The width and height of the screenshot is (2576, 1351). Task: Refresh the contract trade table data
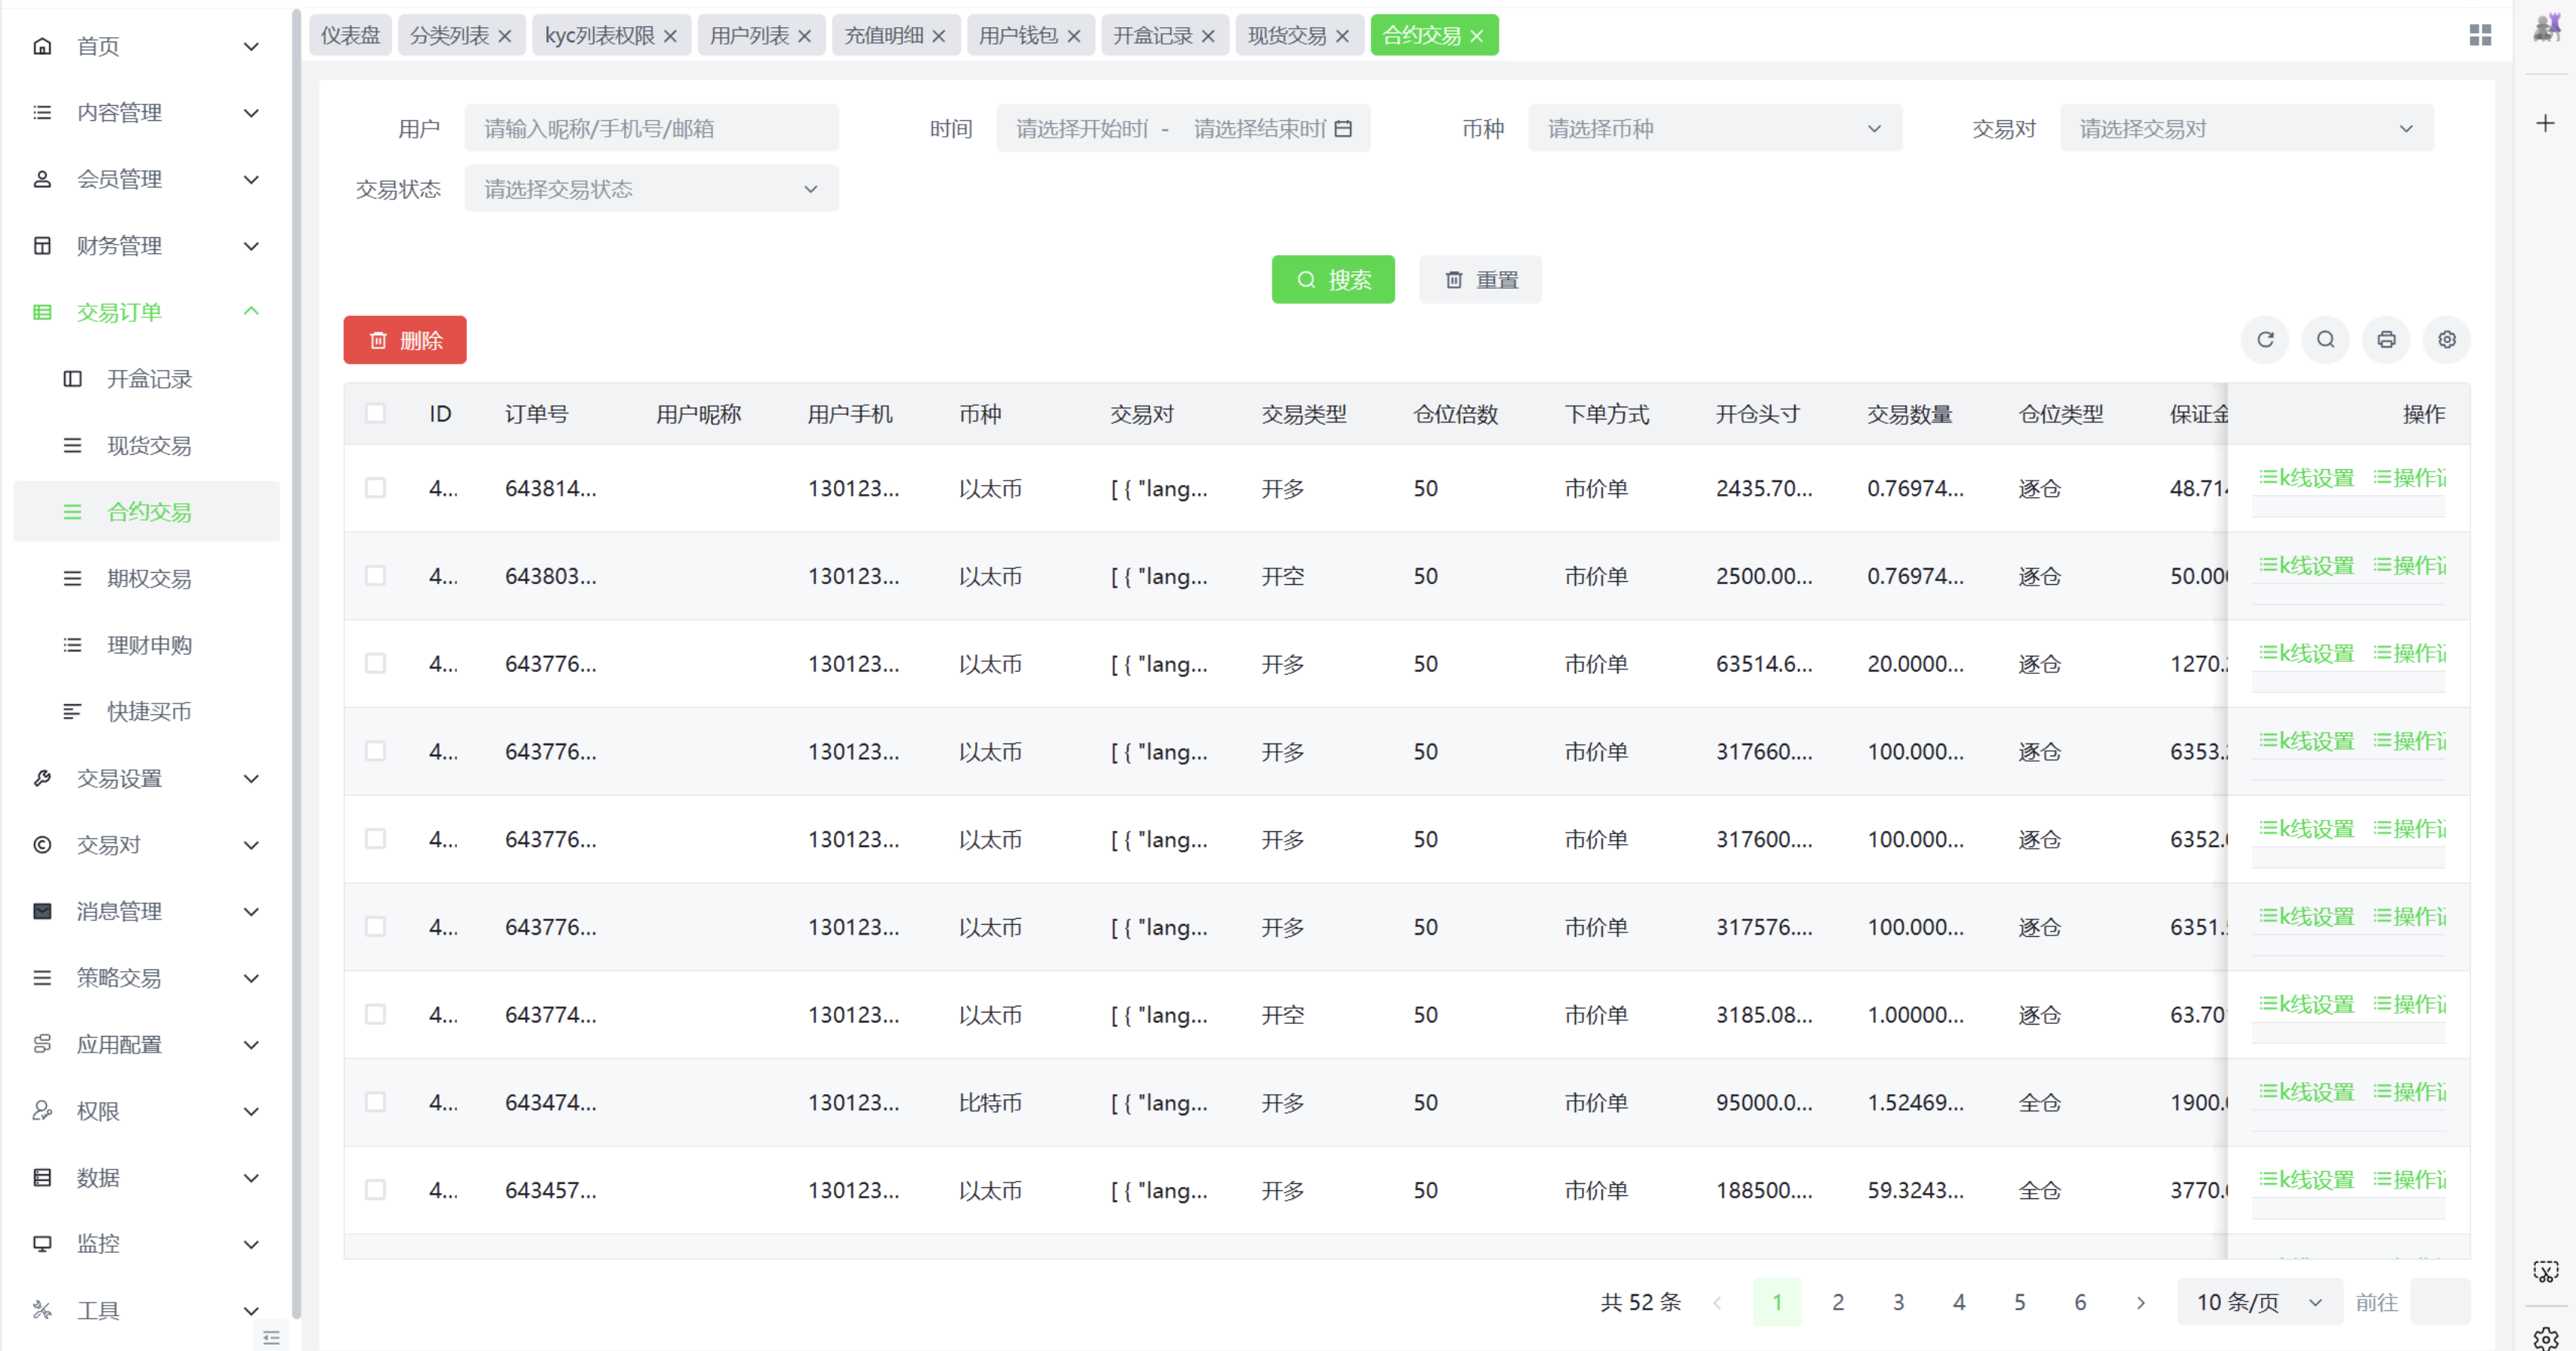pos(2265,339)
